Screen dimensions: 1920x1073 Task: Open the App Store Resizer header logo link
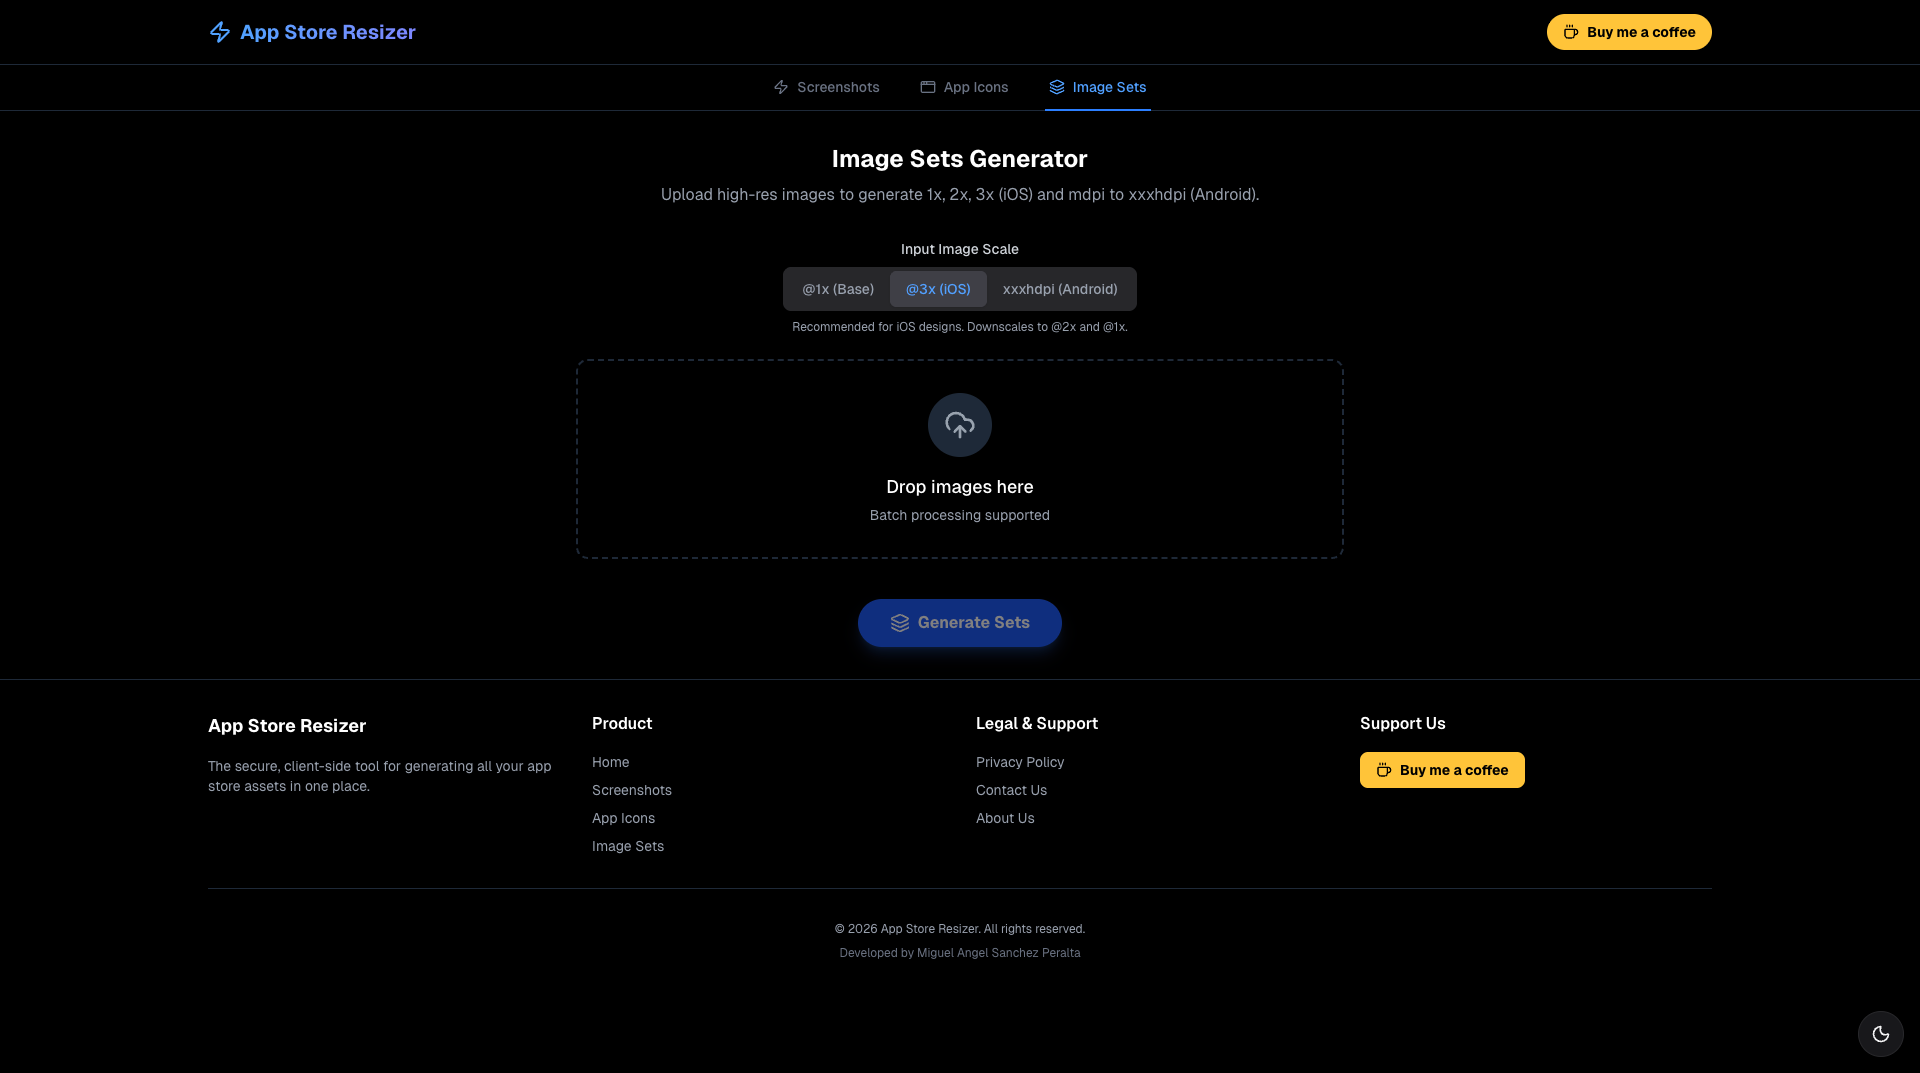pos(312,32)
